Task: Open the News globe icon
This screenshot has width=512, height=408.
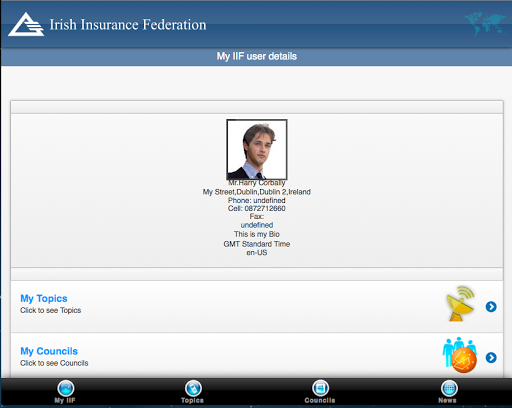Action: point(449,388)
